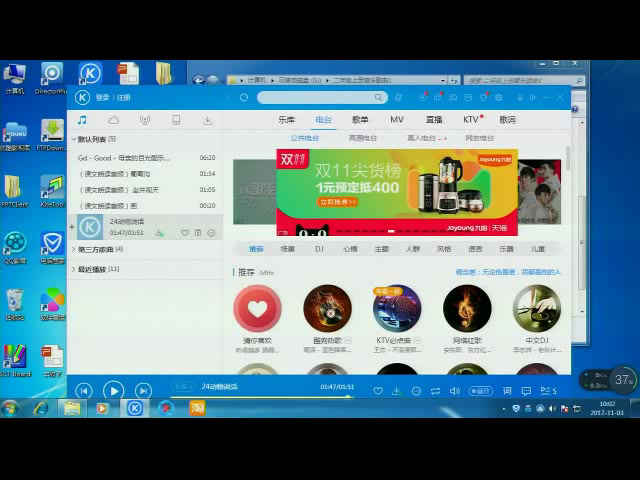Open the game controller icon in header

[453, 98]
